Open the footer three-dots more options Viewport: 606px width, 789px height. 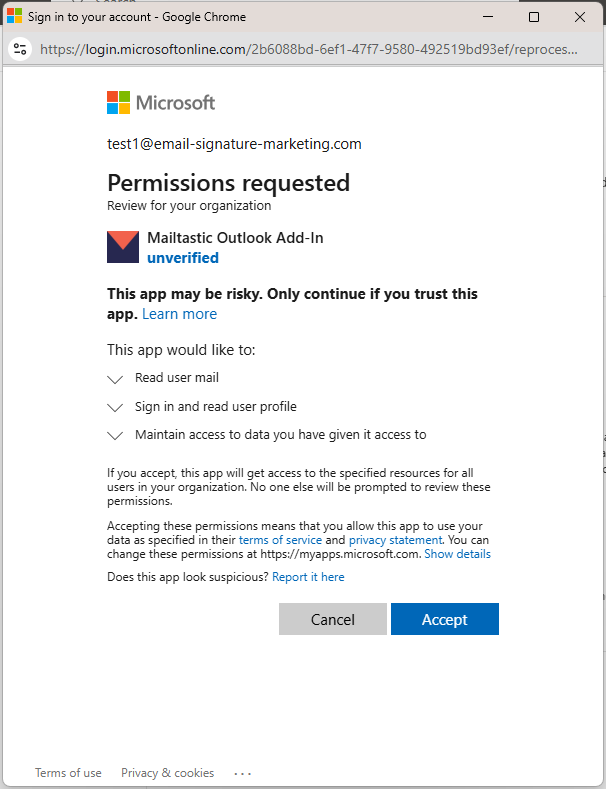(242, 773)
